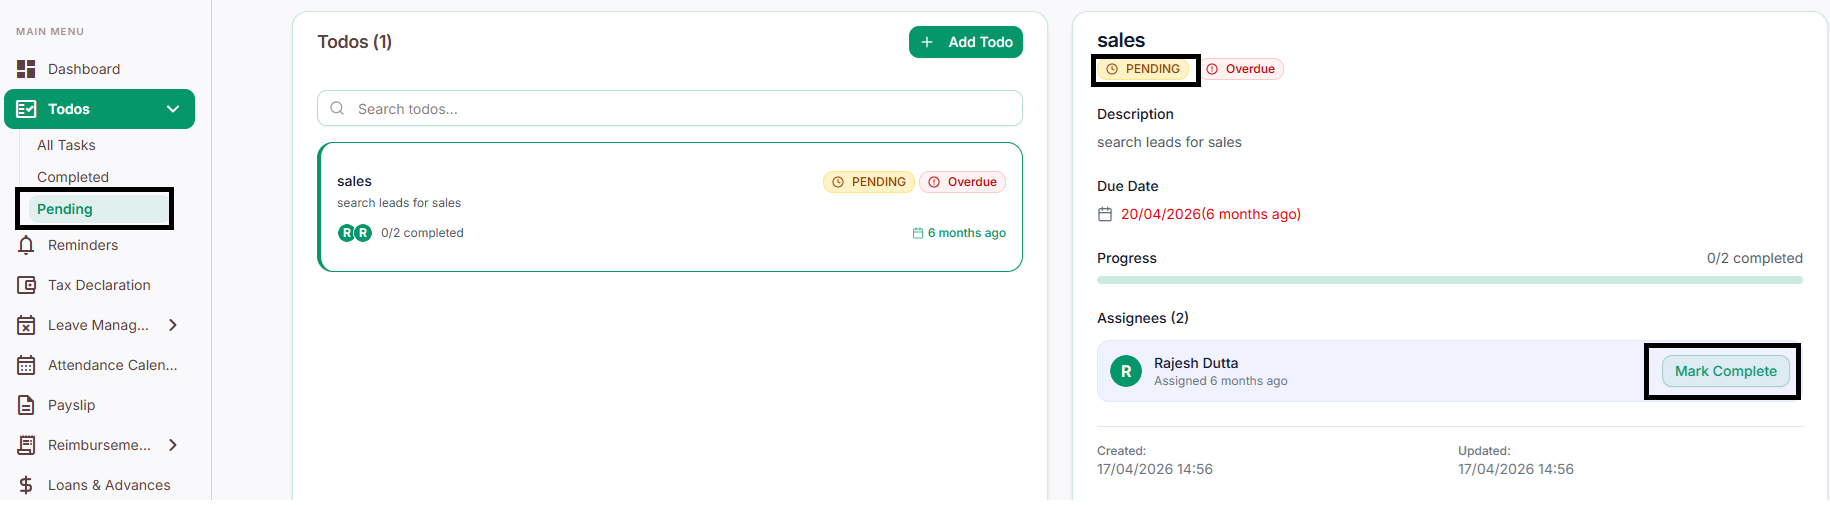
Task: Go to Reminders in the sidebar
Action: click(x=83, y=245)
